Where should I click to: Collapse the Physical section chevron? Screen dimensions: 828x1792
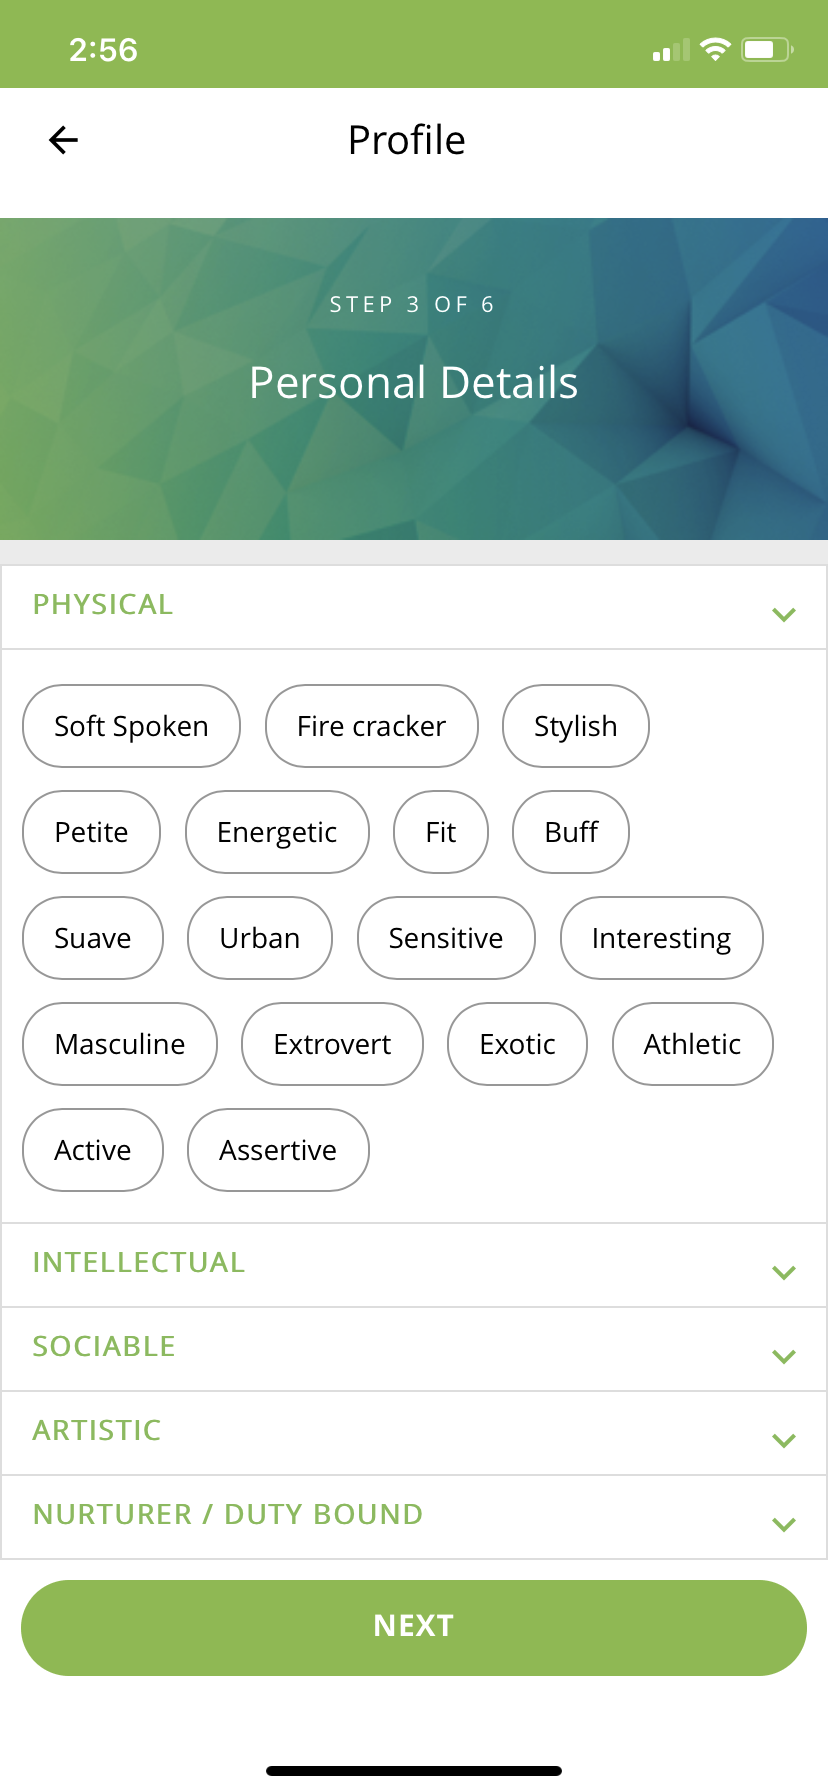click(x=784, y=614)
